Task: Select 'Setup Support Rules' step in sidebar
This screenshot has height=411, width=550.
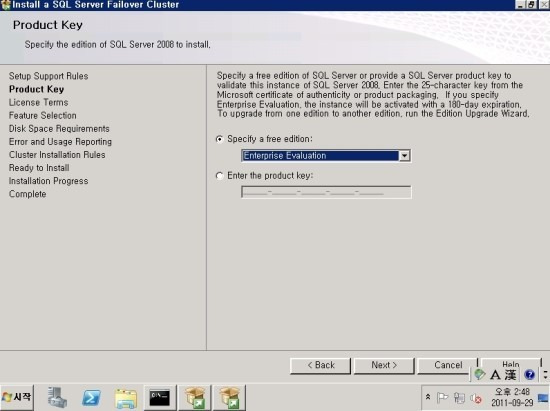Action: [x=48, y=76]
